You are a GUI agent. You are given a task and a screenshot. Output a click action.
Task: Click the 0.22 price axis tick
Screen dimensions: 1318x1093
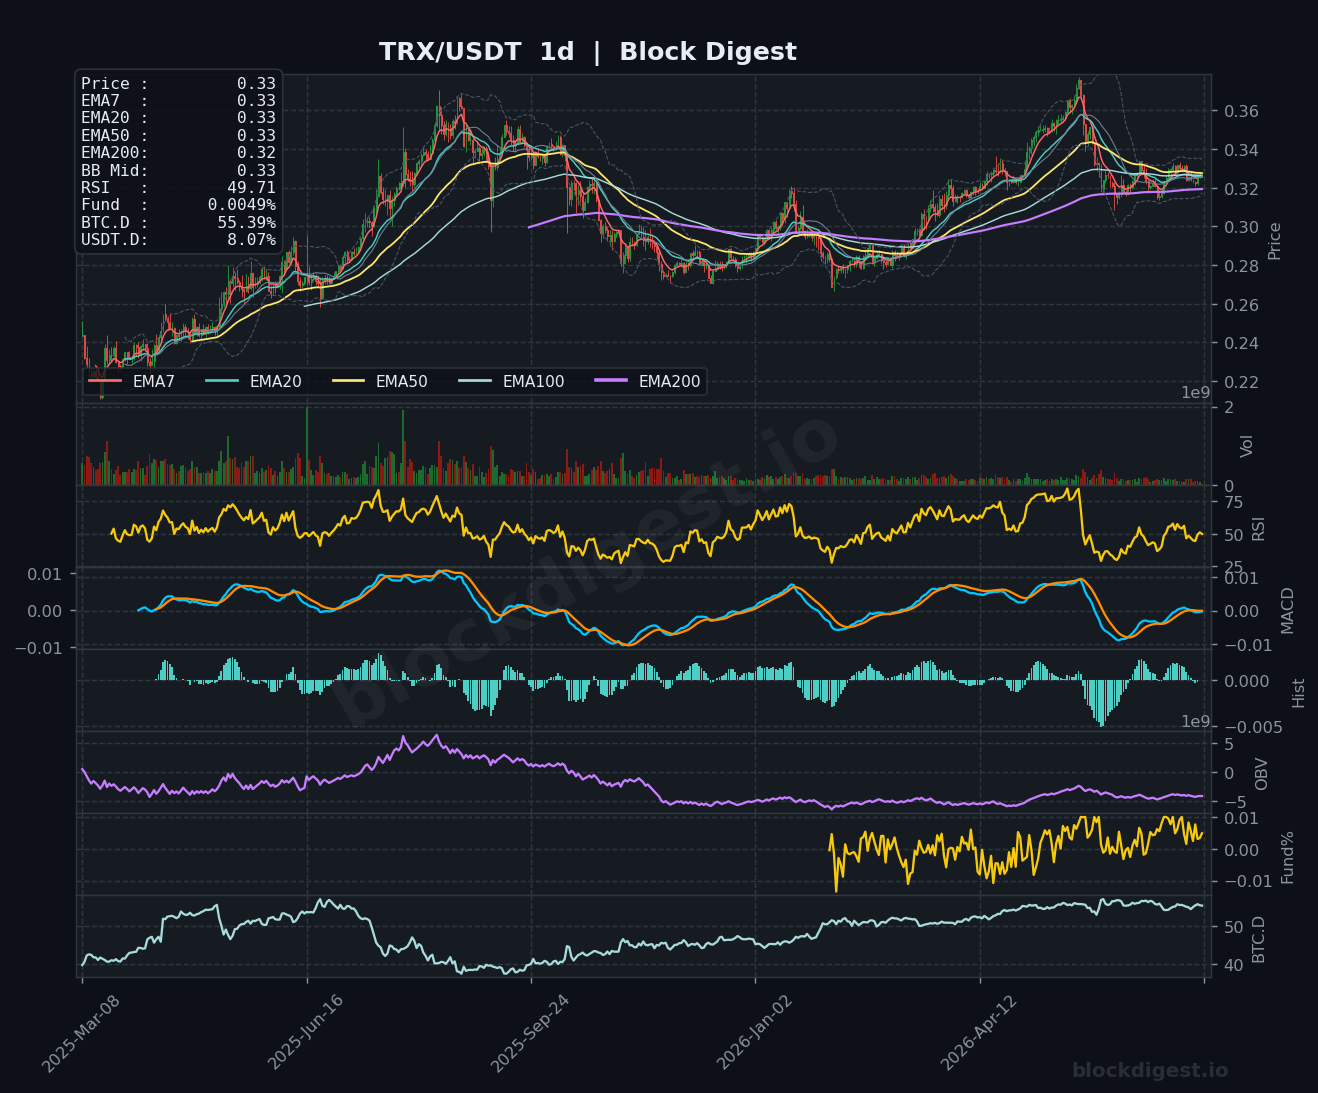point(1241,383)
